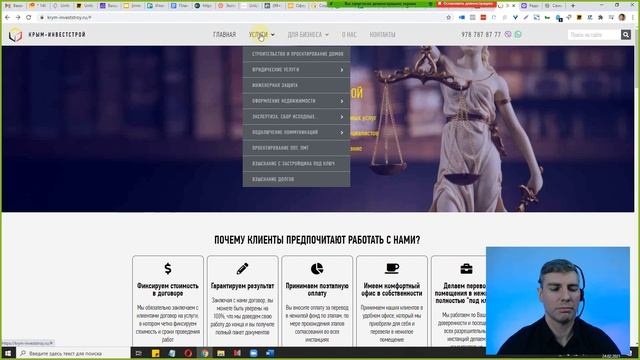Screen dimensions: 640x360
Task: Click Принимаем поэтапную оплату heading
Action: [317, 289]
